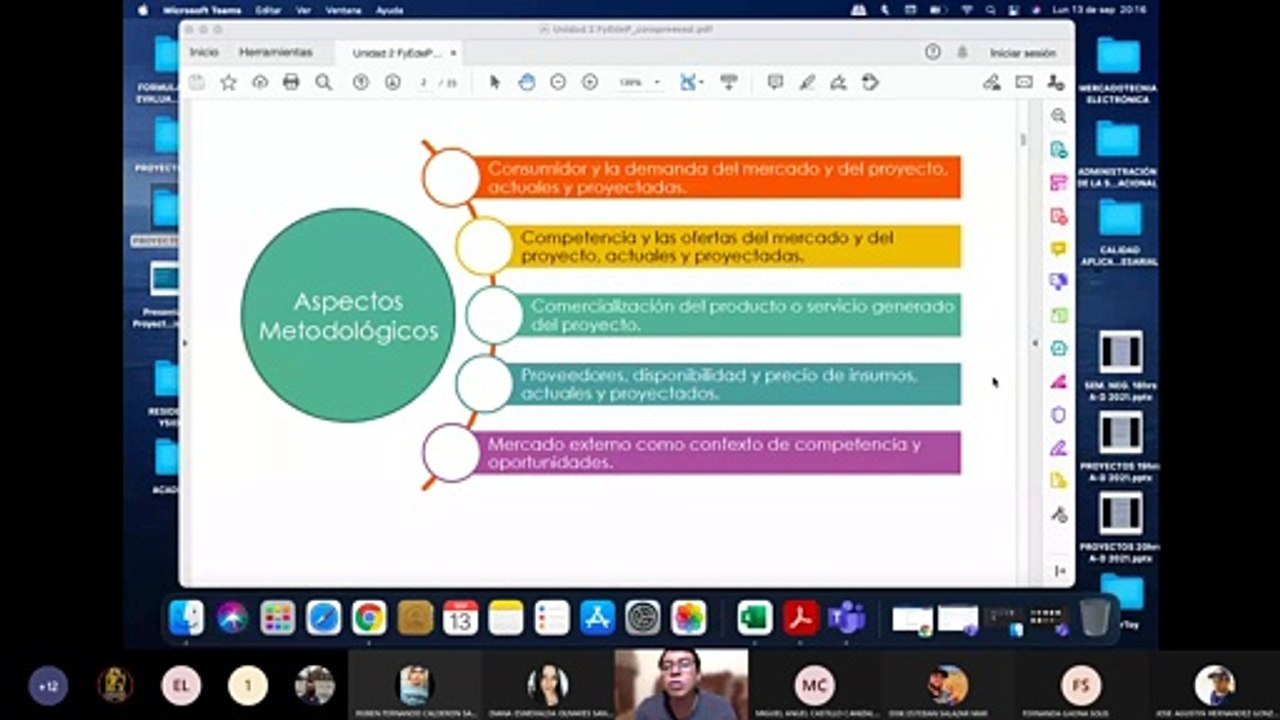Open Export PDF tool in the right panel
The width and height of the screenshot is (1280, 720).
(1058, 149)
